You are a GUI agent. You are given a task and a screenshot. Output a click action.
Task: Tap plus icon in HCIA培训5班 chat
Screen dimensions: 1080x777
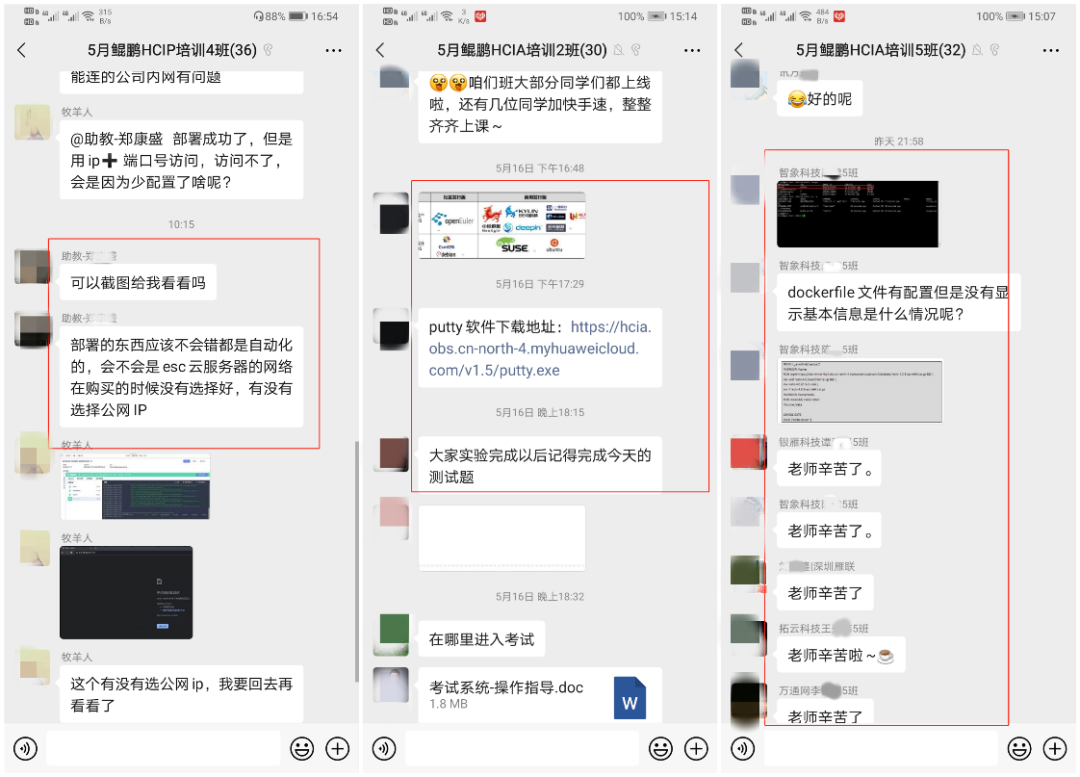point(1055,748)
